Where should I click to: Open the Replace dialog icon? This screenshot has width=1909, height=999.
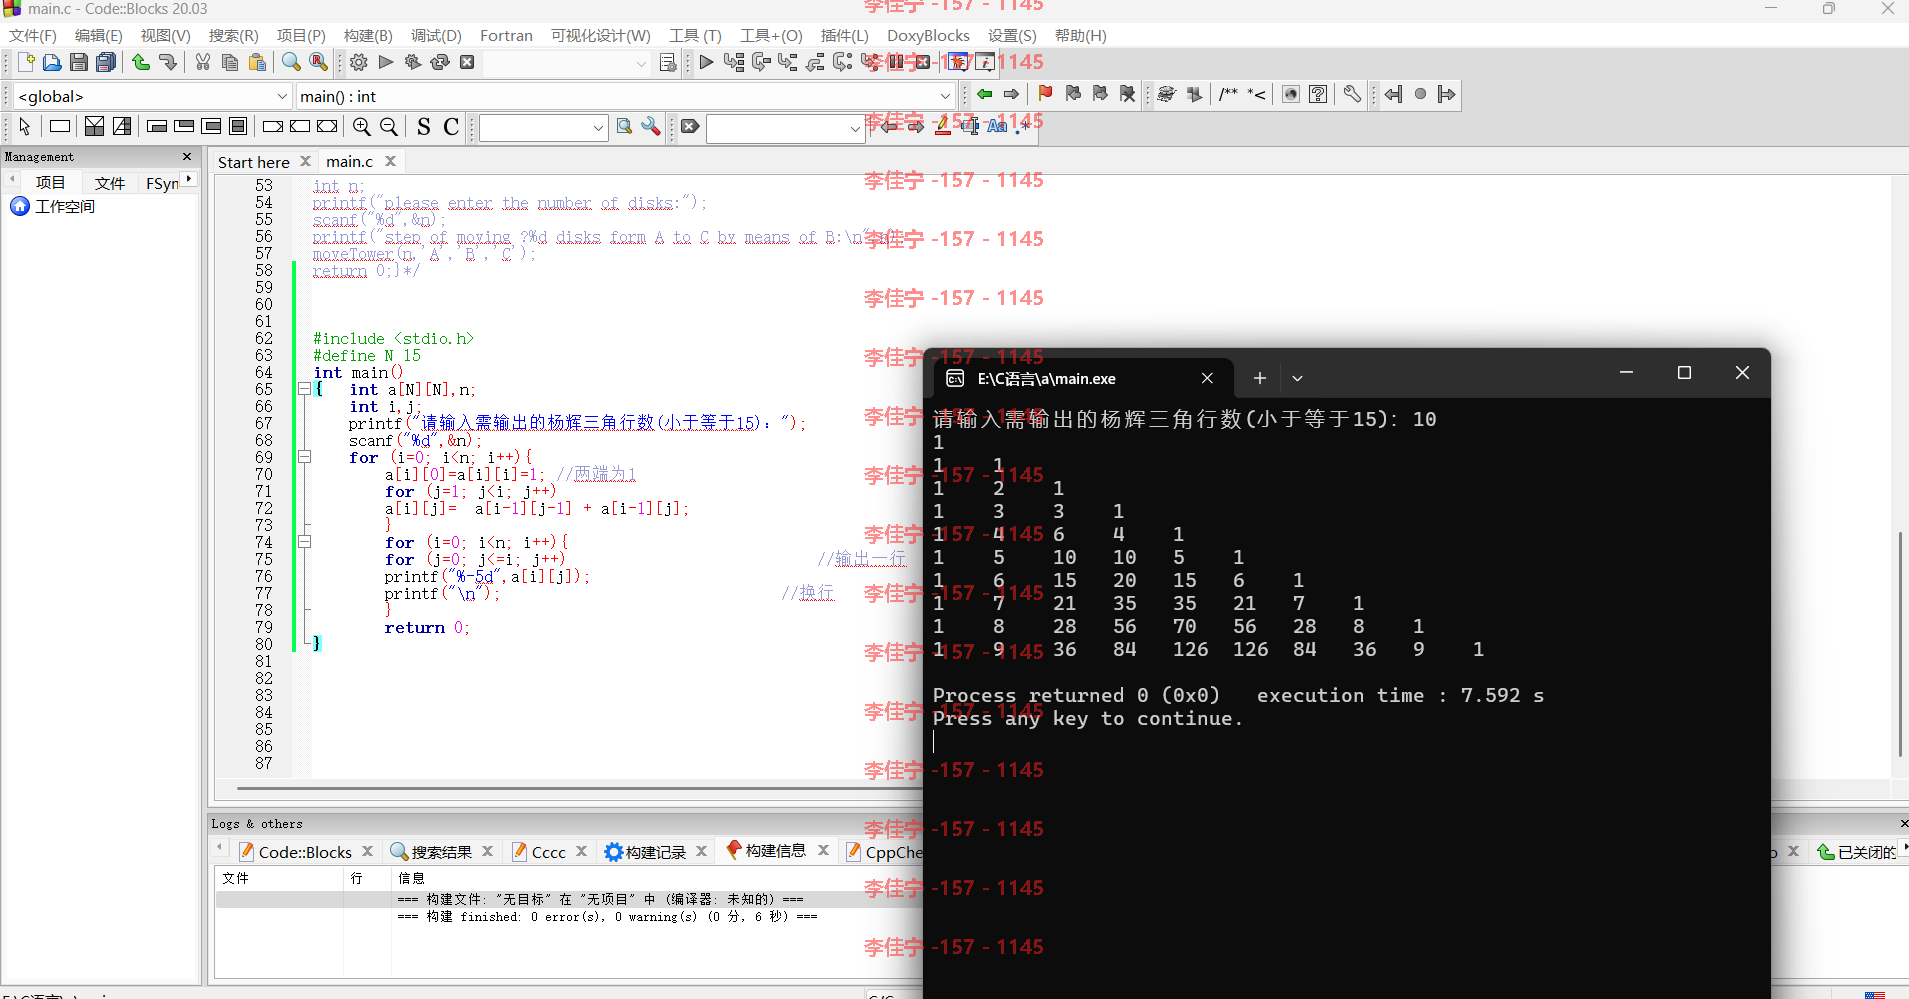click(x=319, y=62)
